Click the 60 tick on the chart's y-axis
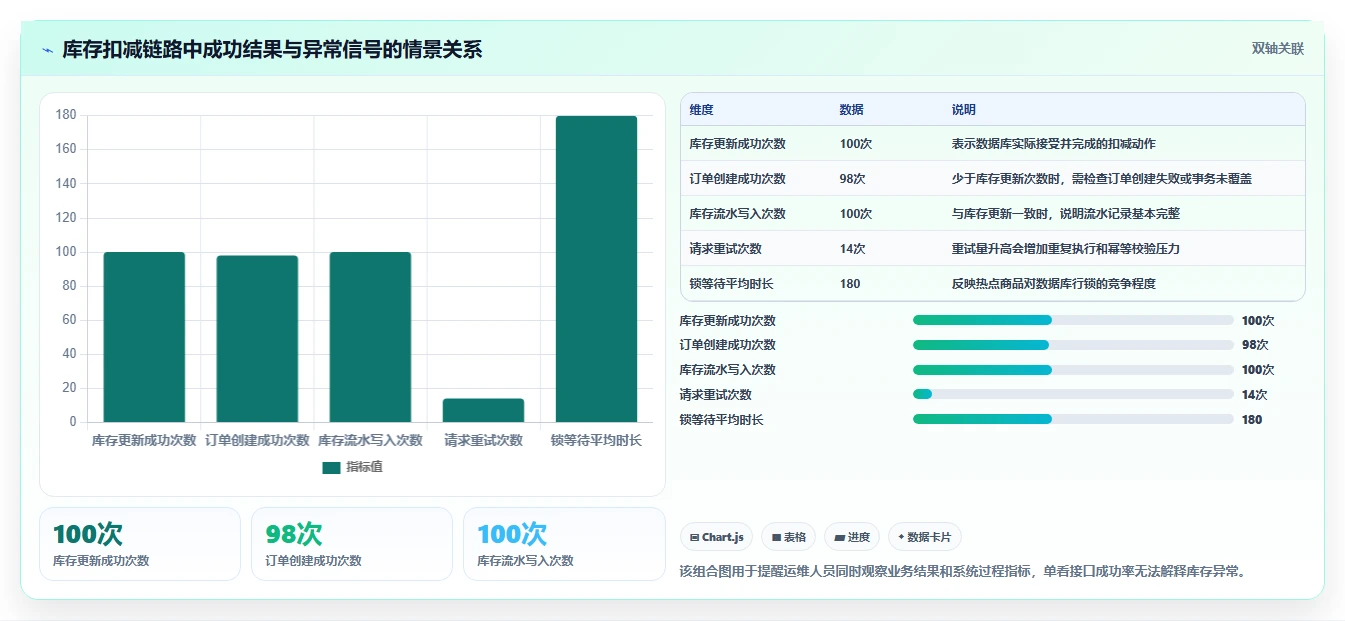This screenshot has height=621, width=1345. click(x=69, y=320)
